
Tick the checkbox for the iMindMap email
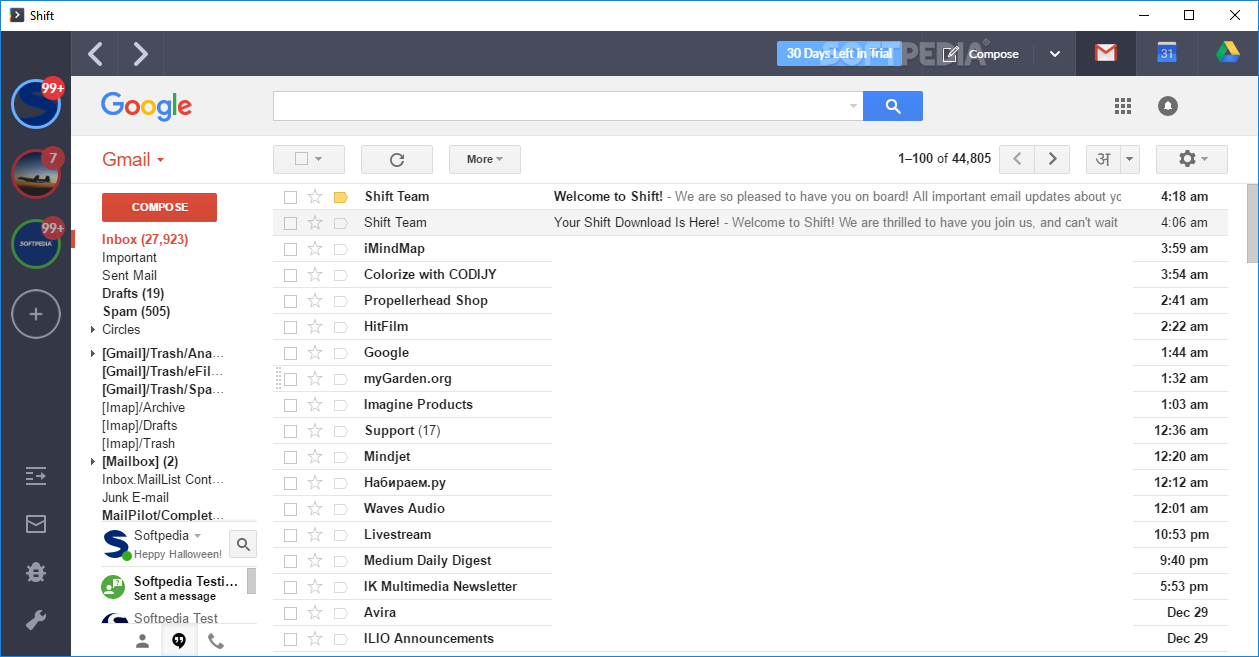click(x=290, y=249)
